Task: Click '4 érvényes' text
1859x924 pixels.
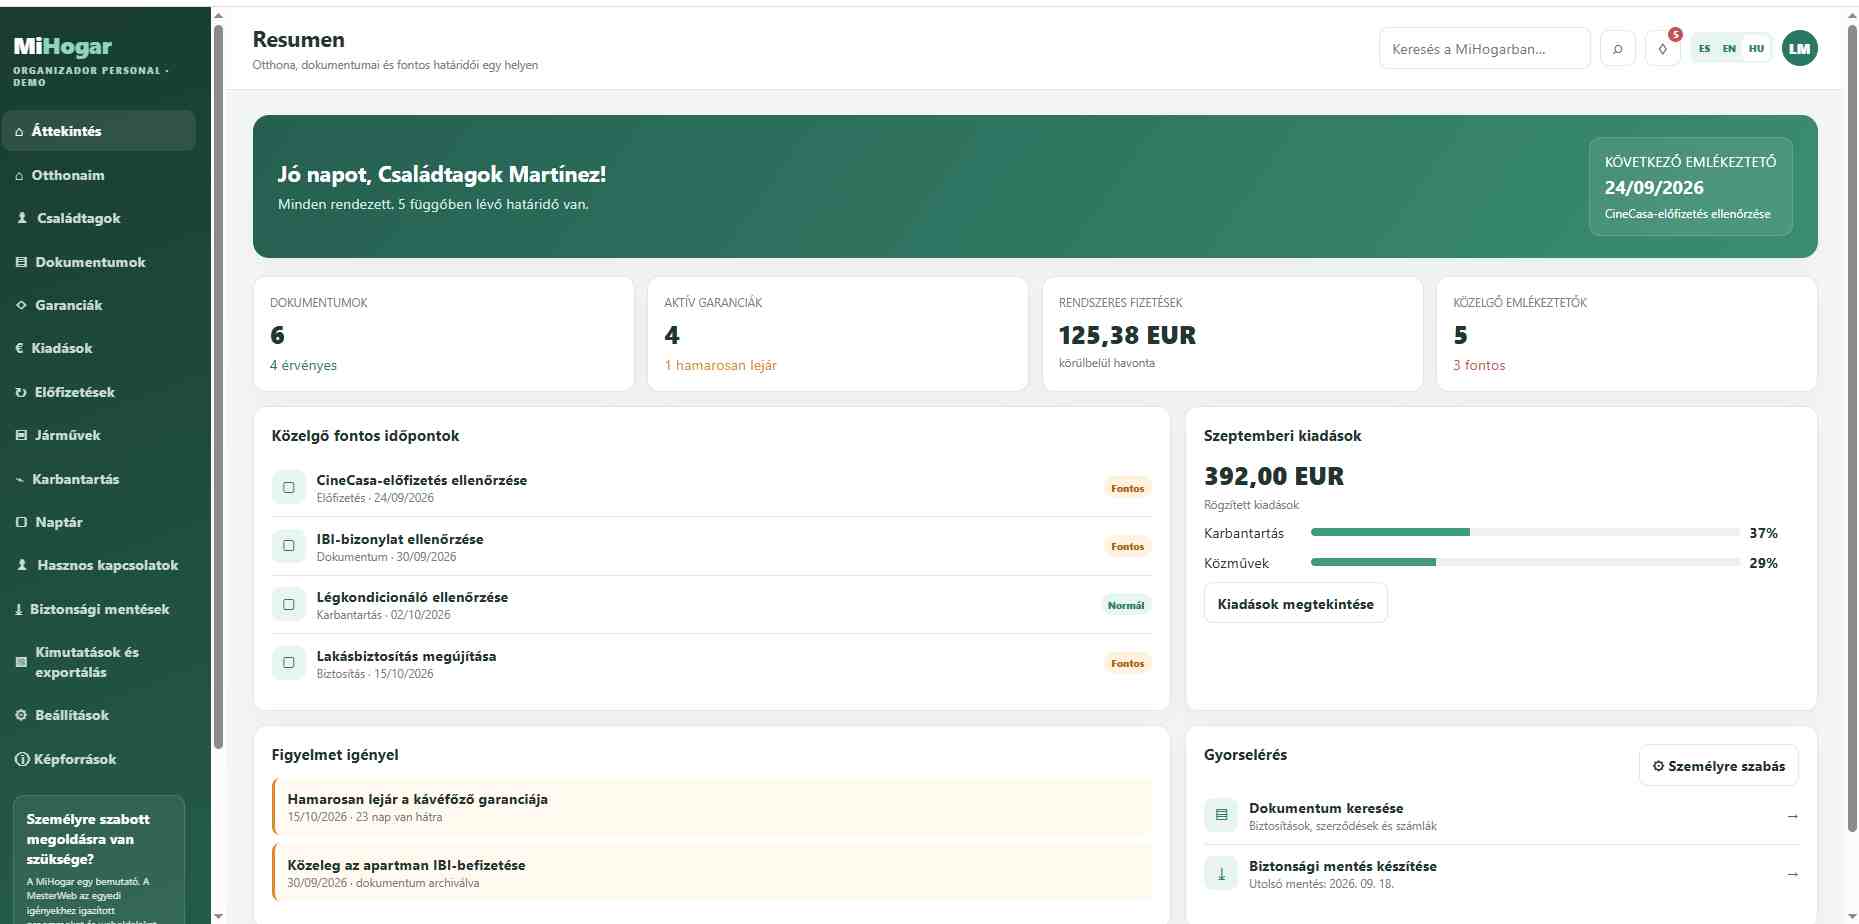Action: click(303, 365)
